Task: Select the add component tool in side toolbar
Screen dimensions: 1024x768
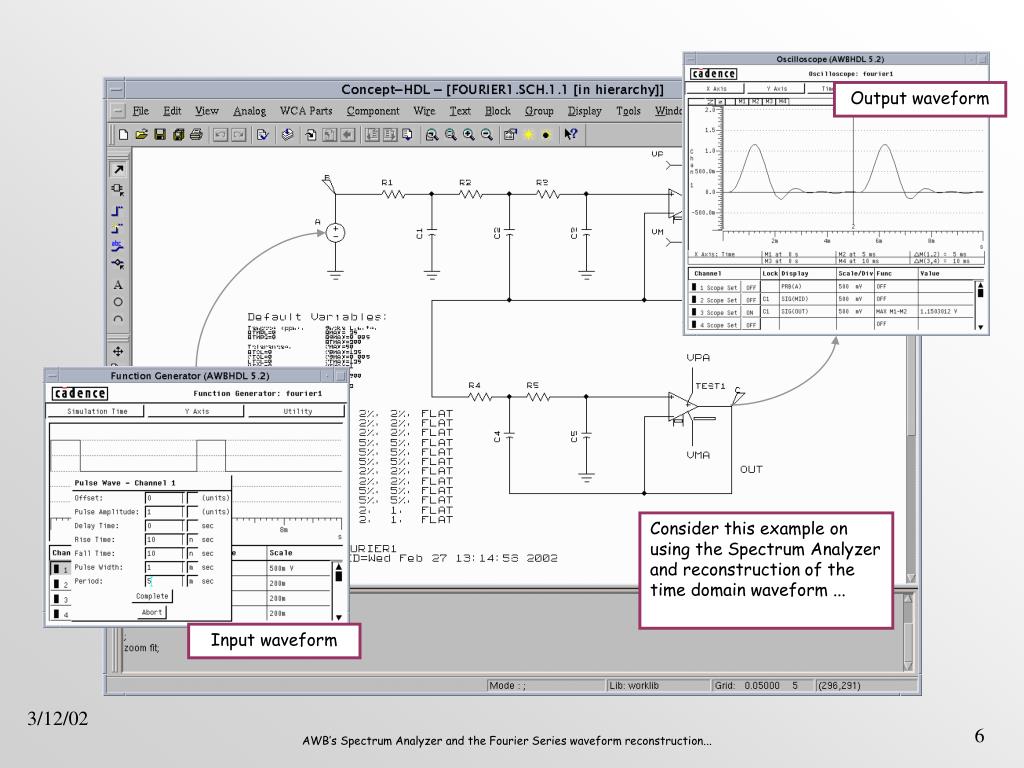Action: pos(118,189)
